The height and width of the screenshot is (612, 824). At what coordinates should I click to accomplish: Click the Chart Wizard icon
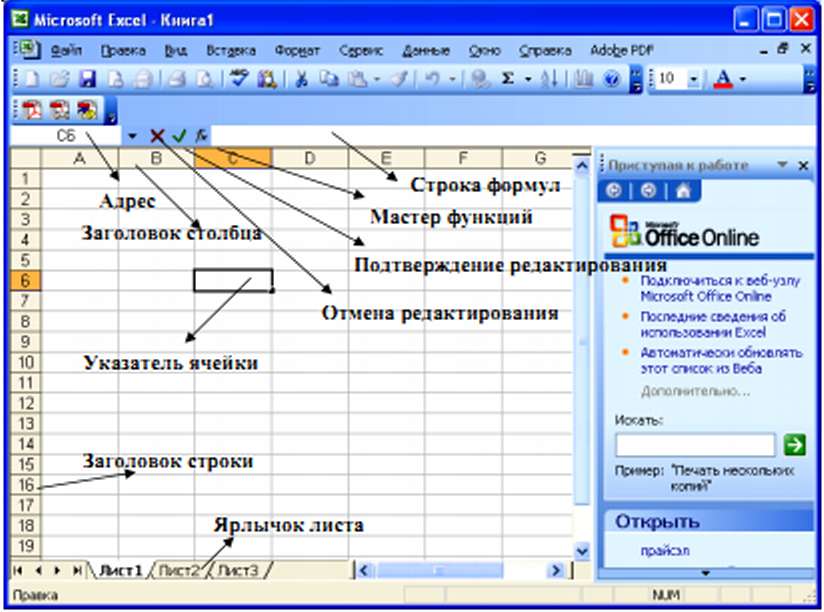tap(583, 79)
